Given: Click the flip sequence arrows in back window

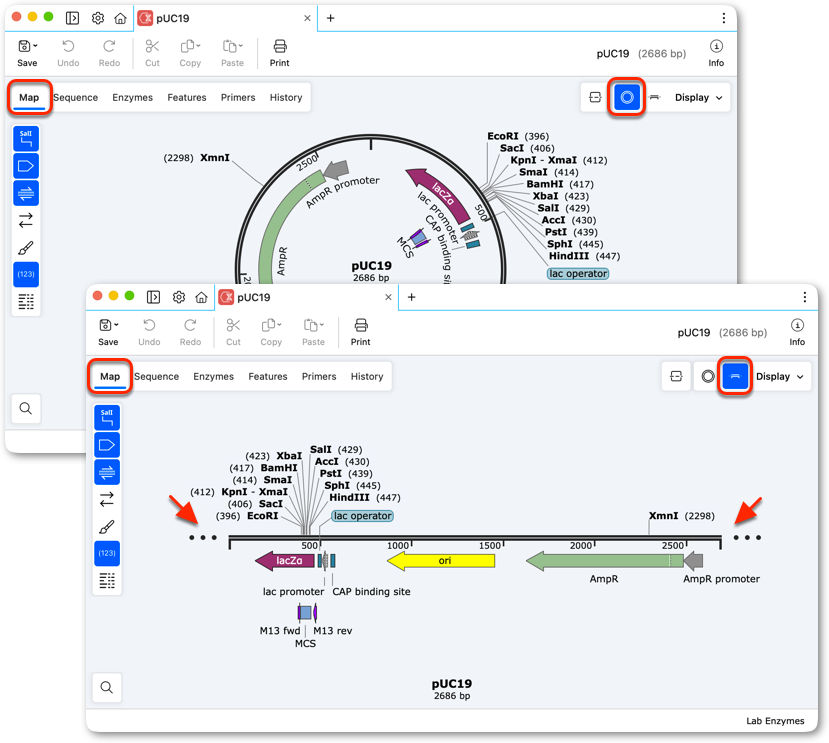Looking at the screenshot, I should tap(26, 220).
